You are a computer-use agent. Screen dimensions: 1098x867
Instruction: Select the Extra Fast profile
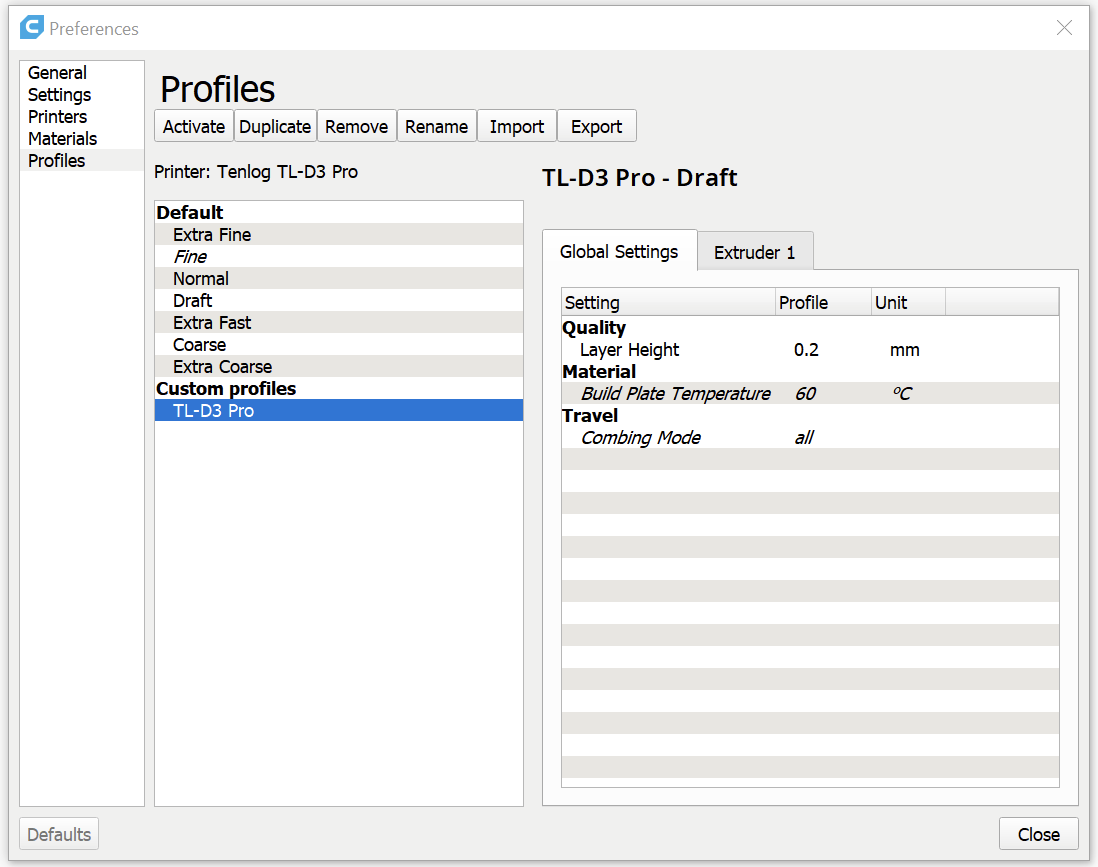click(x=339, y=323)
